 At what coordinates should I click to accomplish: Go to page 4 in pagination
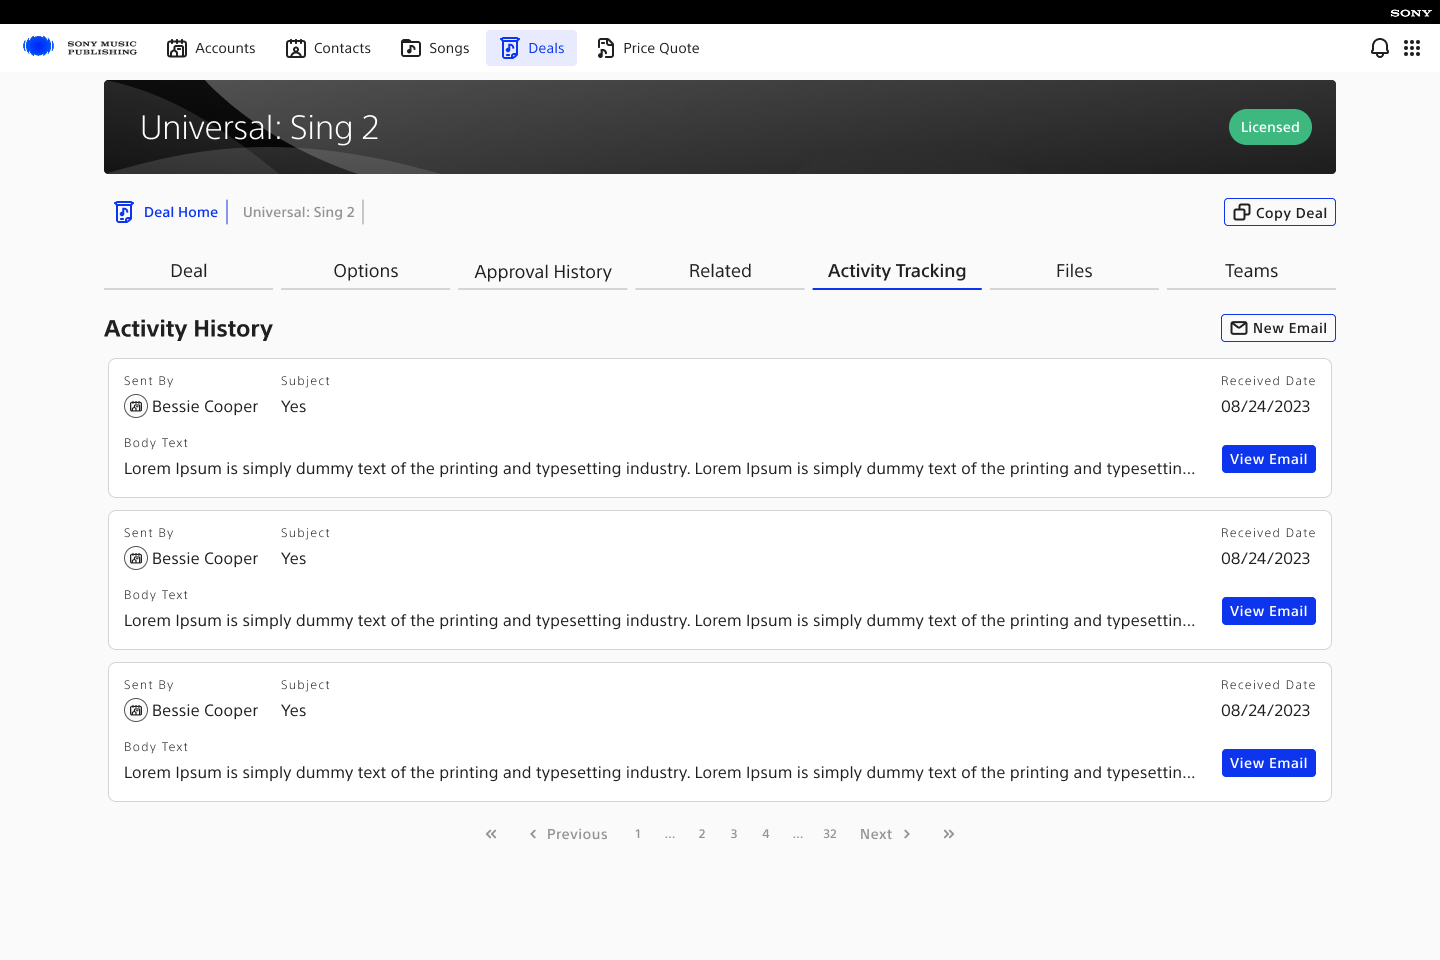[x=766, y=834]
